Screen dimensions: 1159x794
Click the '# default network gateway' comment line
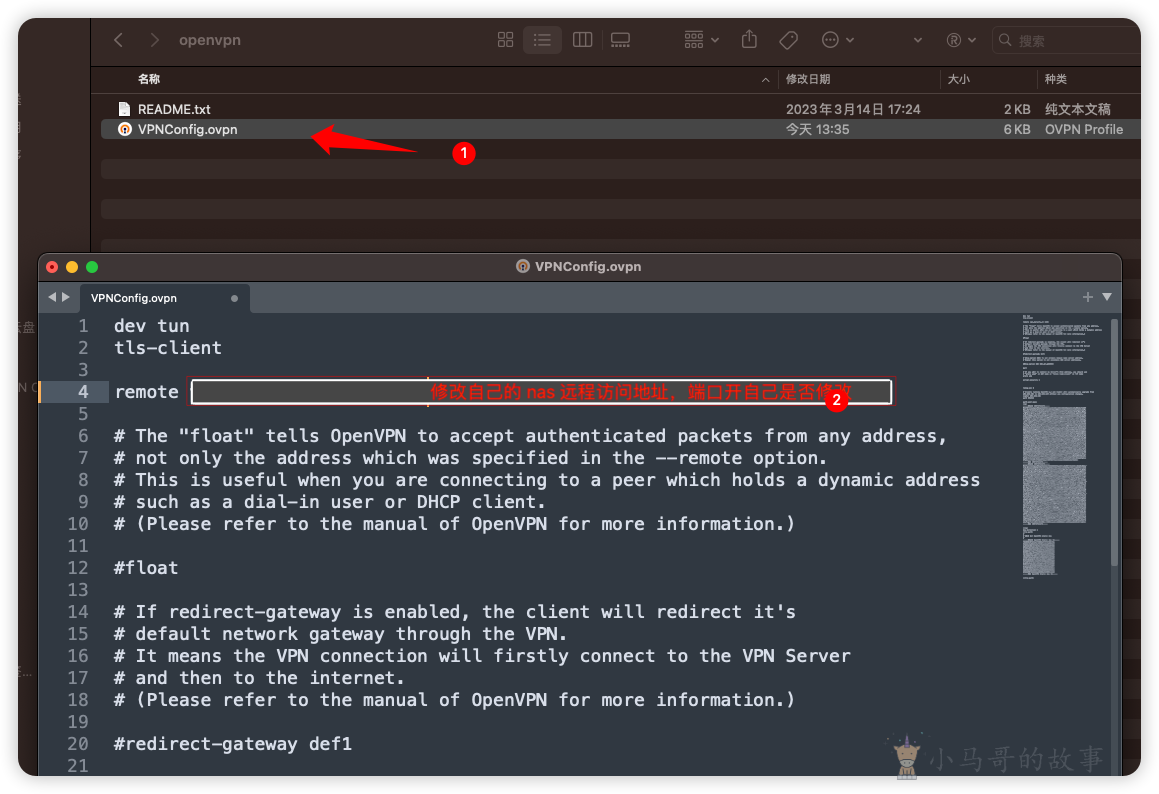pyautogui.click(x=340, y=634)
